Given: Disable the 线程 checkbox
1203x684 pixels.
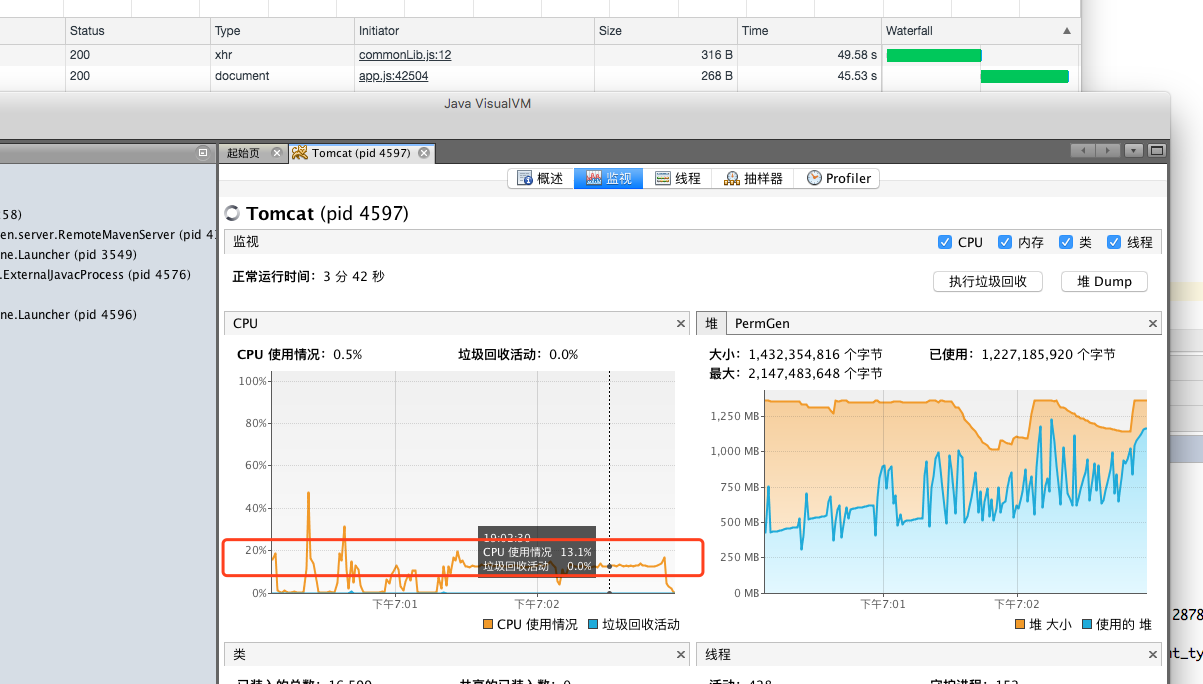Looking at the screenshot, I should [1113, 242].
